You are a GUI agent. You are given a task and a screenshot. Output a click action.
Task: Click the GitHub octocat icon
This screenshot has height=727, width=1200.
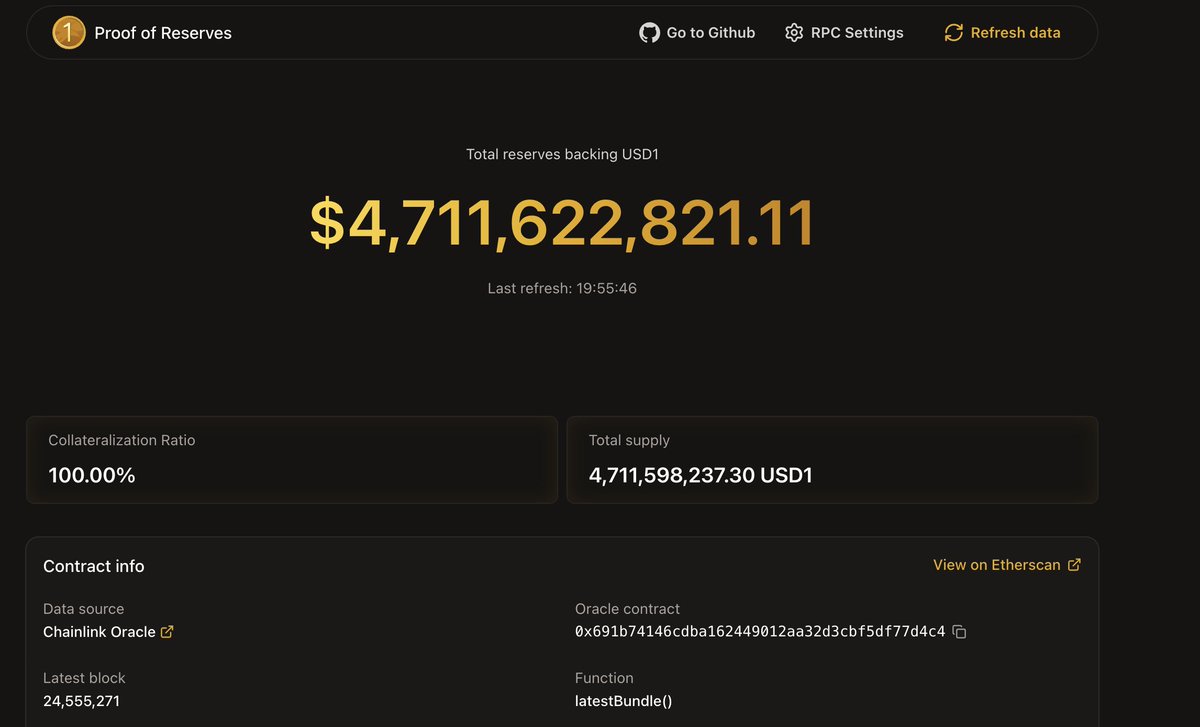click(650, 33)
